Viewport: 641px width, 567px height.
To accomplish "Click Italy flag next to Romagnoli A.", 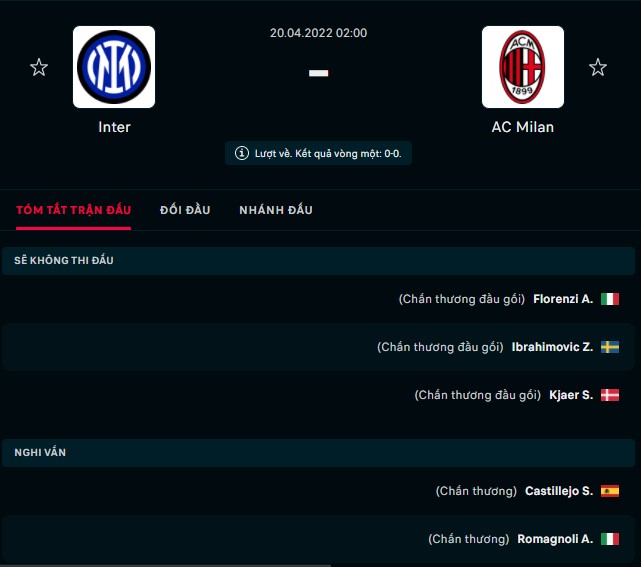I will 610,539.
